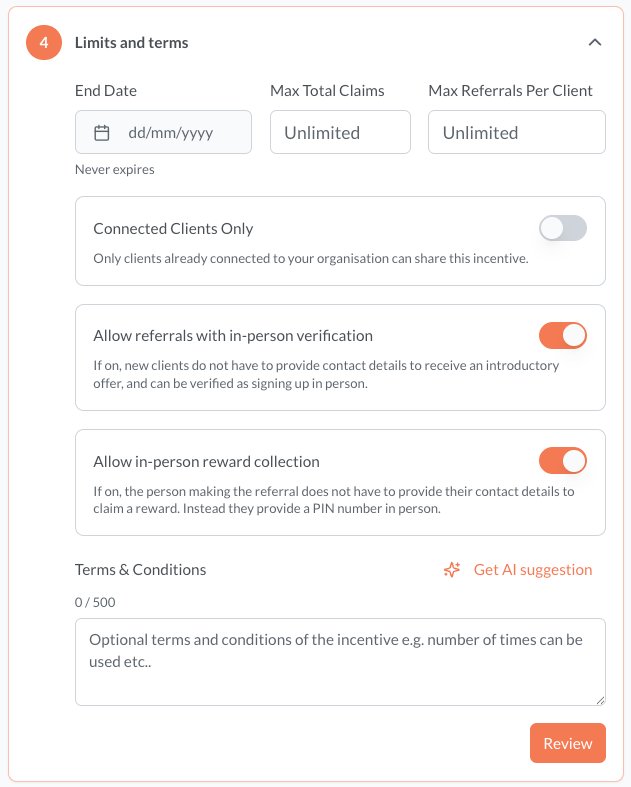The image size is (631, 787).
Task: Click the text area resize handle corner
Action: [x=600, y=701]
